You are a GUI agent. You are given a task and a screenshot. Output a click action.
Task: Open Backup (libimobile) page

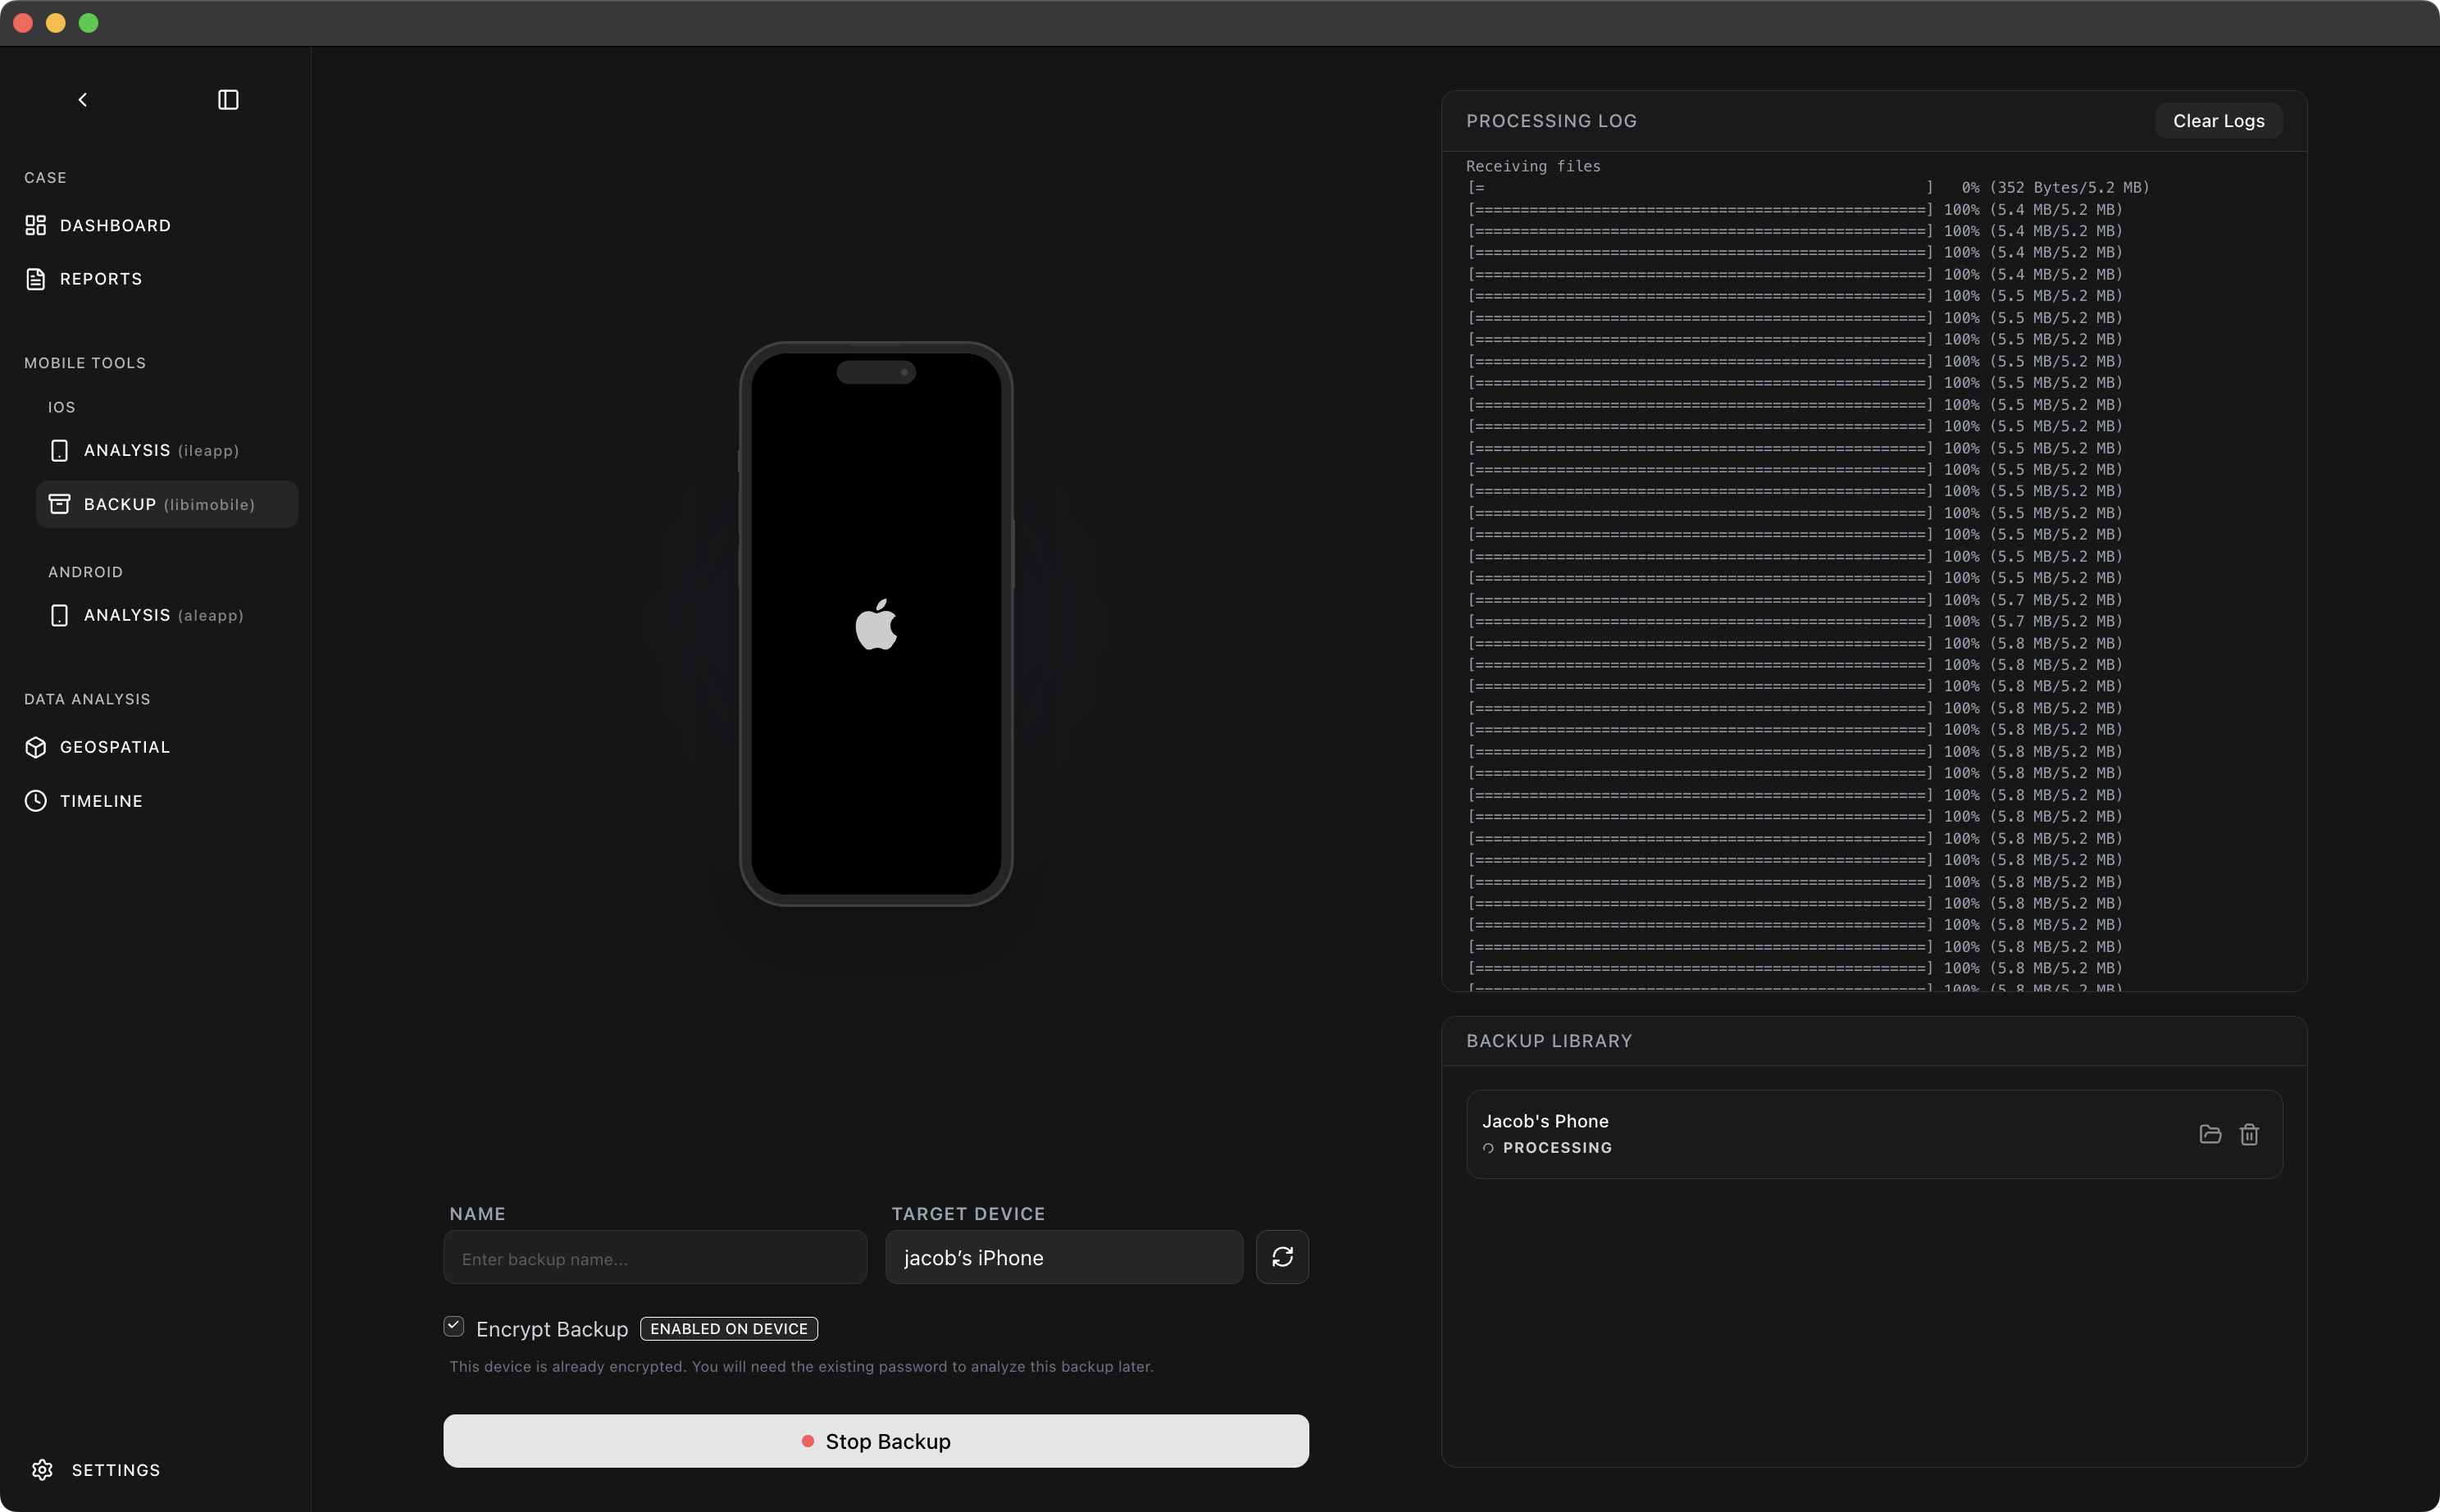pyautogui.click(x=167, y=504)
